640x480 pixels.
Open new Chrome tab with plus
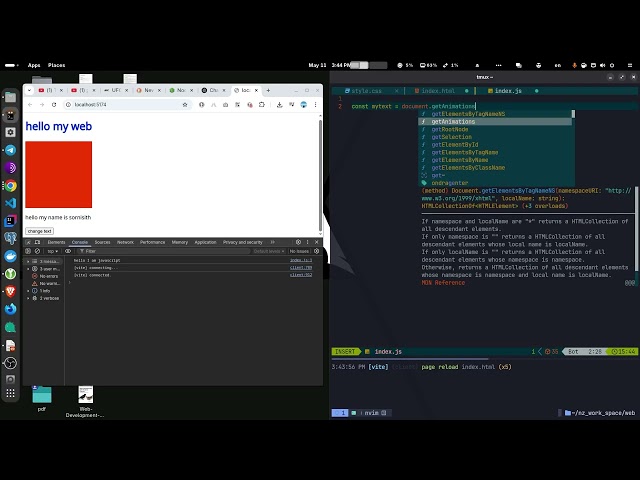268,90
